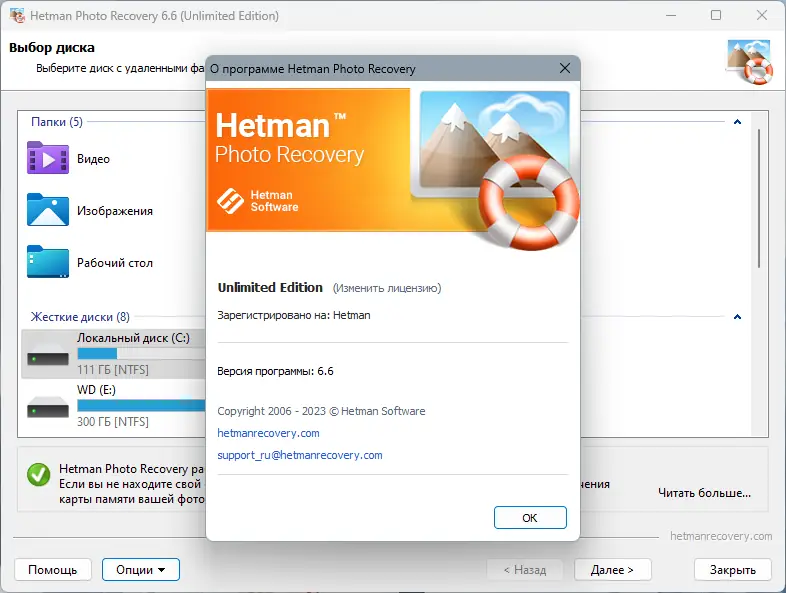
Task: Click the Рабочий стол folder icon
Action: click(48, 262)
